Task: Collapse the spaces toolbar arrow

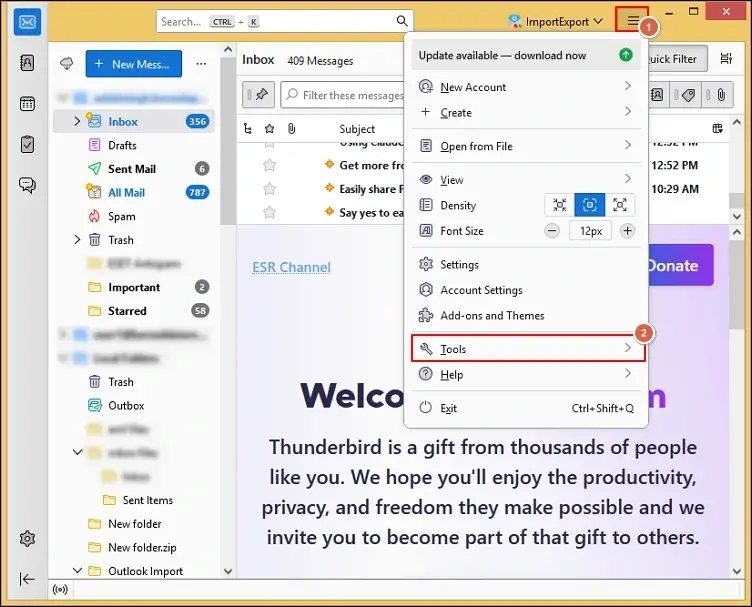Action: [x=27, y=579]
